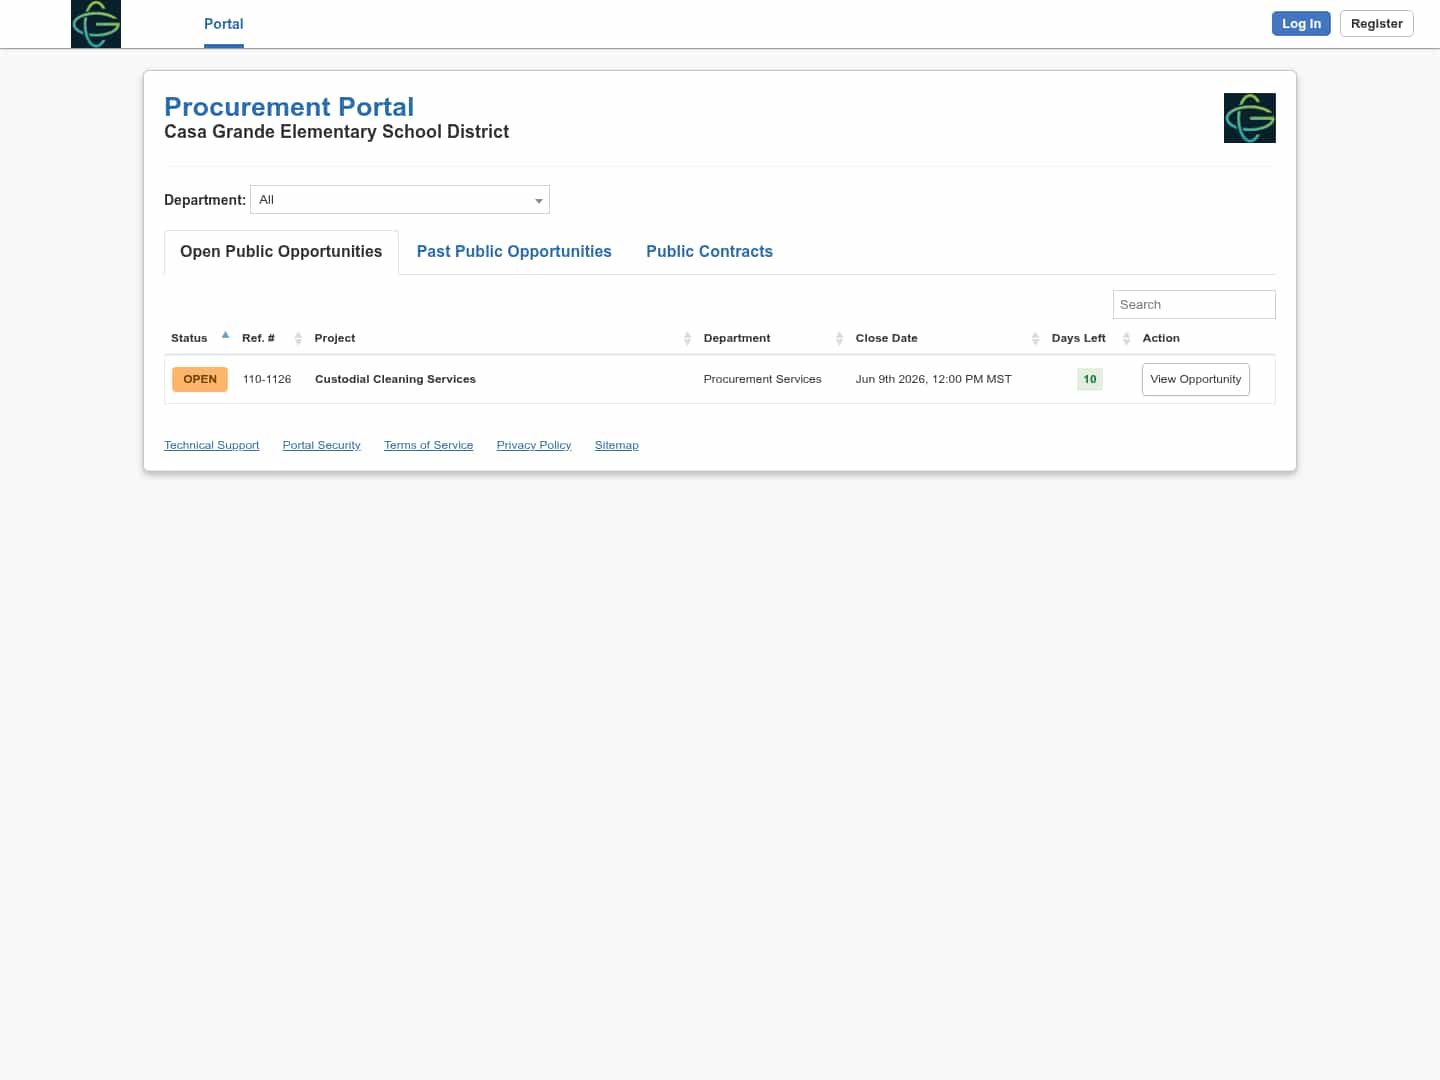Sort by Close Date column arrows
Image resolution: width=1440 pixels, height=1080 pixels.
[1035, 339]
